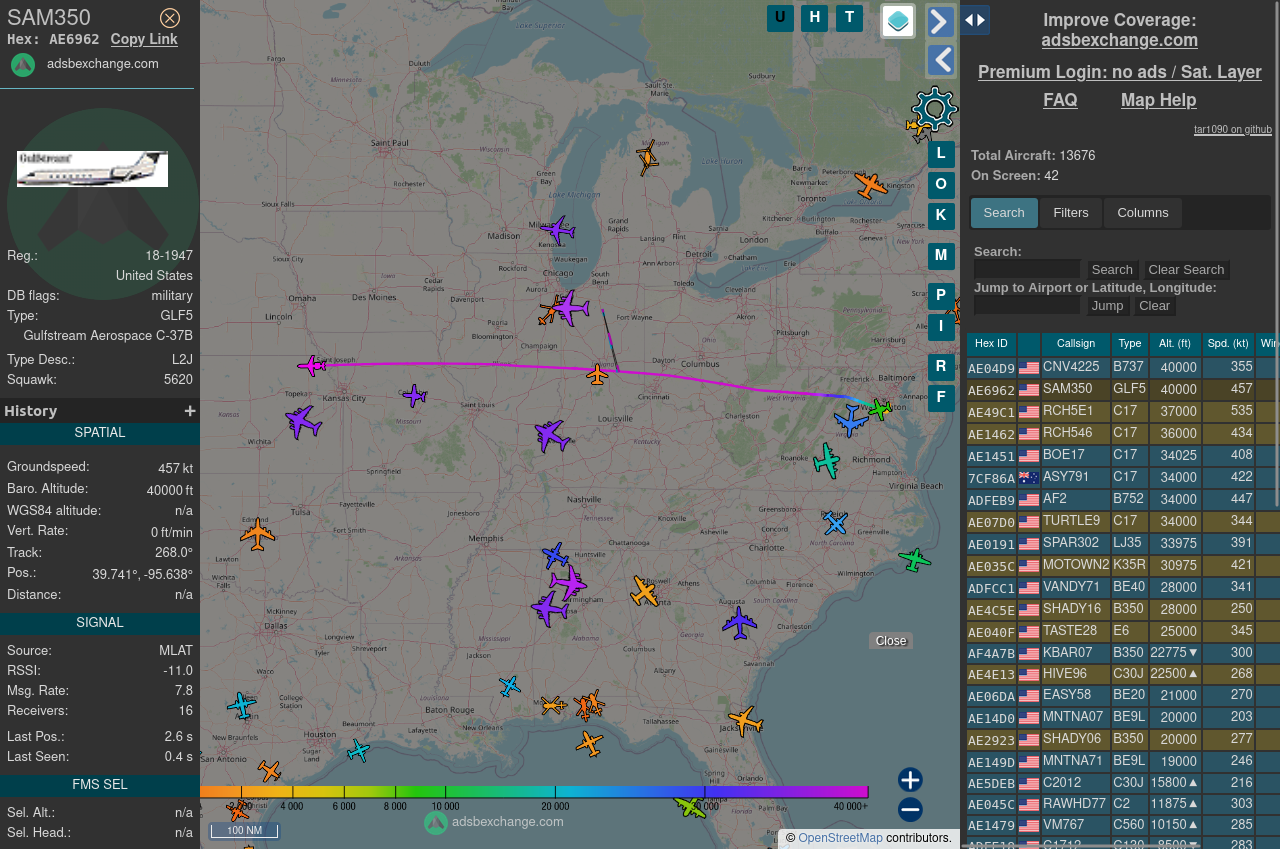Click into the Search text field
Viewport: 1280px width, 849px height.
pyautogui.click(x=1027, y=269)
